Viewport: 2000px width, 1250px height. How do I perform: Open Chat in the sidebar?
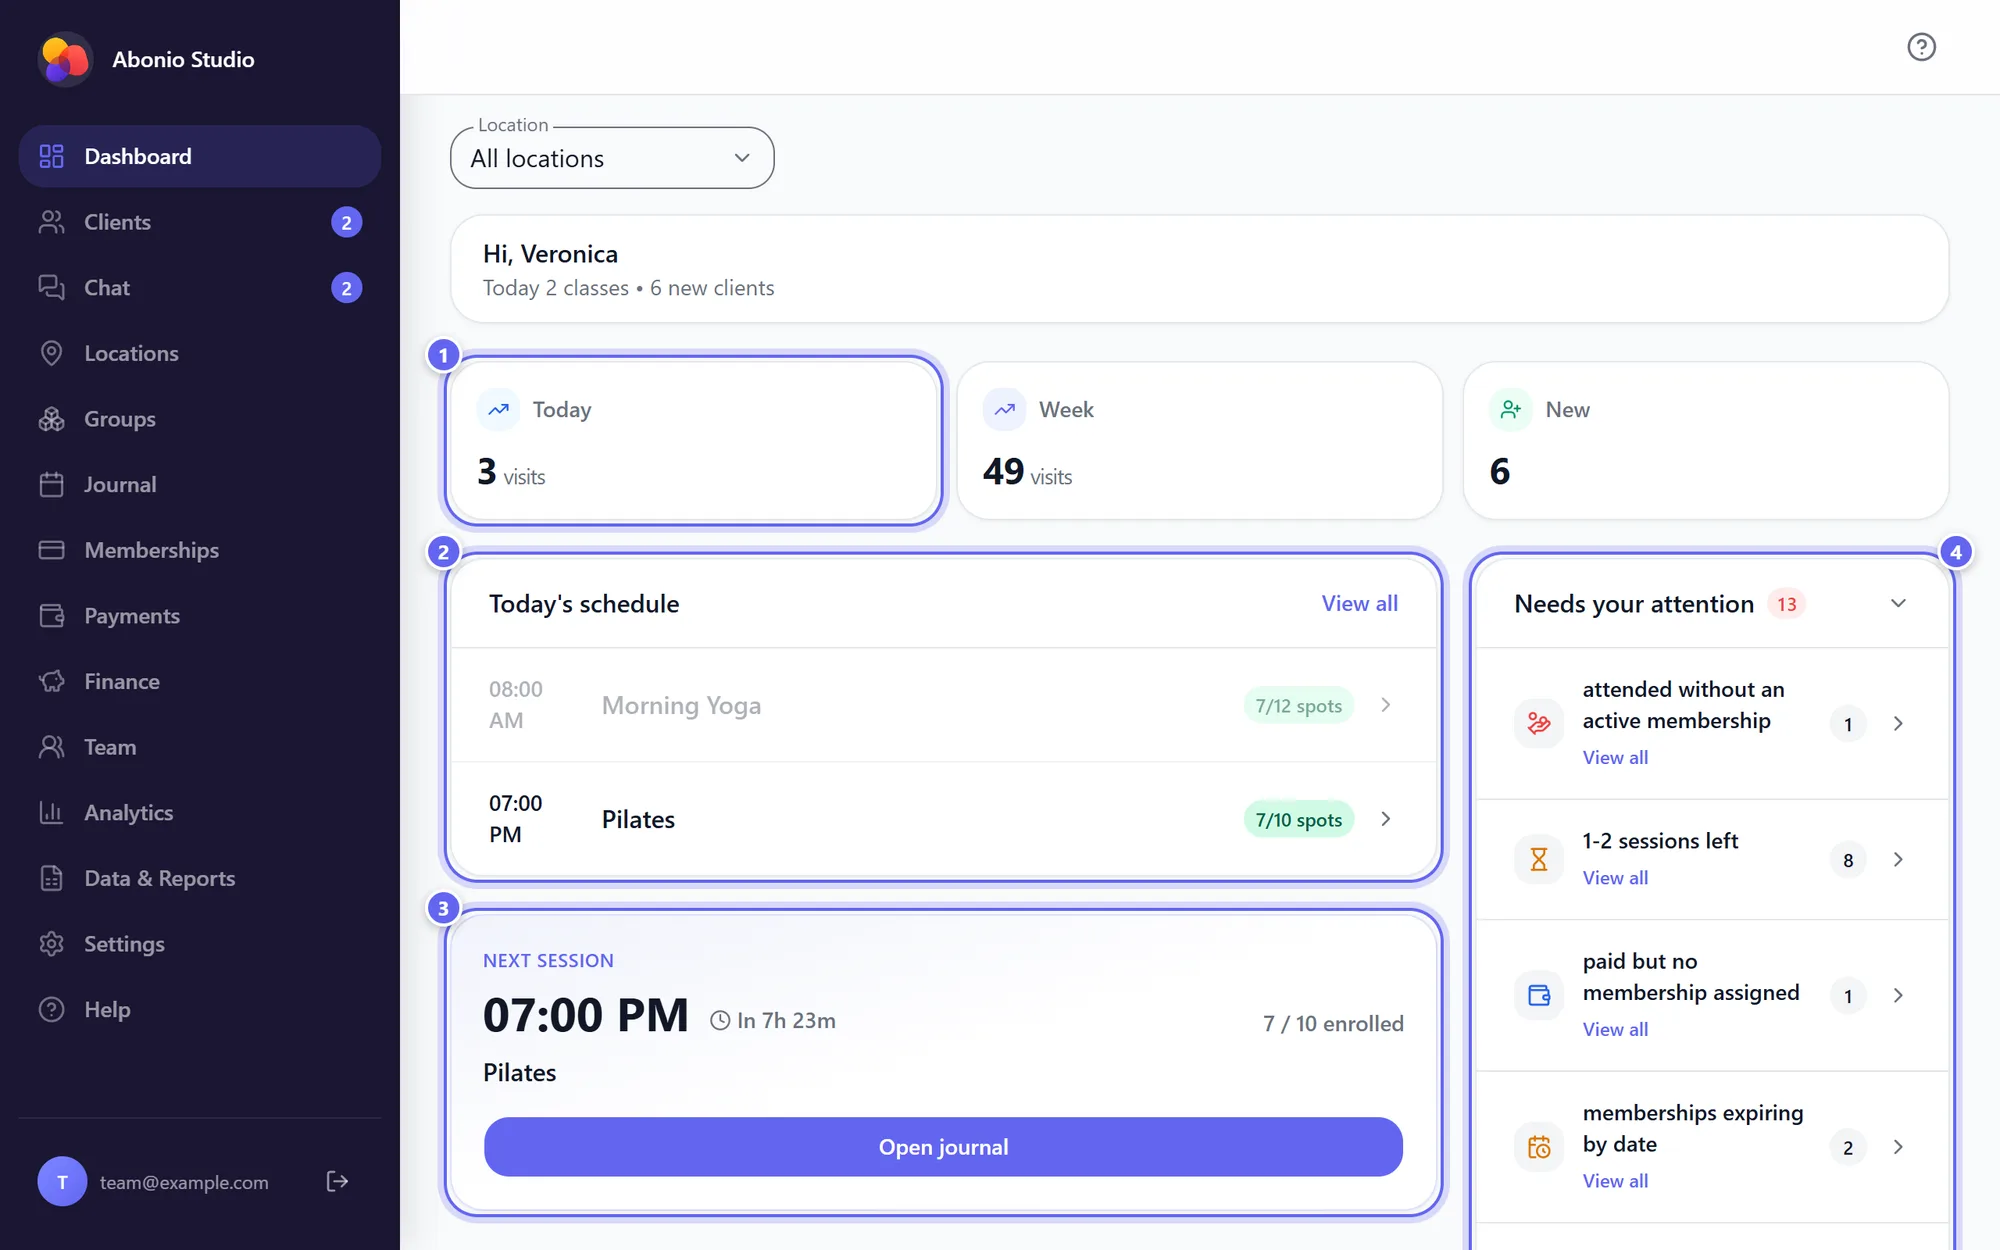click(200, 288)
